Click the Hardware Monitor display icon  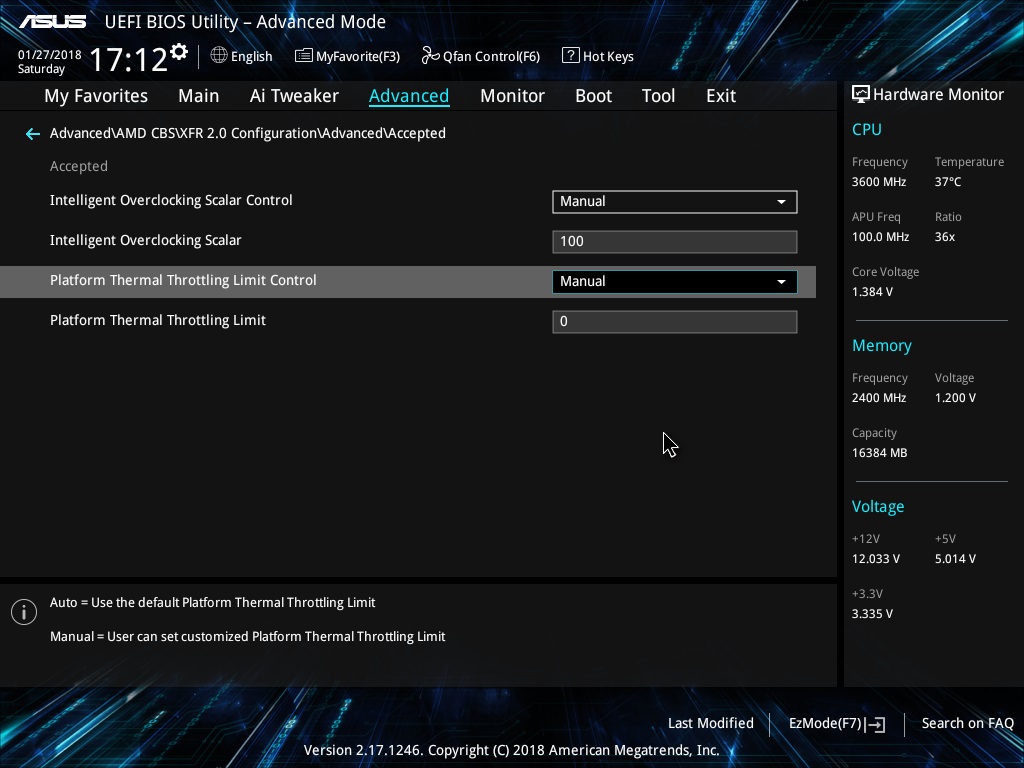(x=861, y=95)
